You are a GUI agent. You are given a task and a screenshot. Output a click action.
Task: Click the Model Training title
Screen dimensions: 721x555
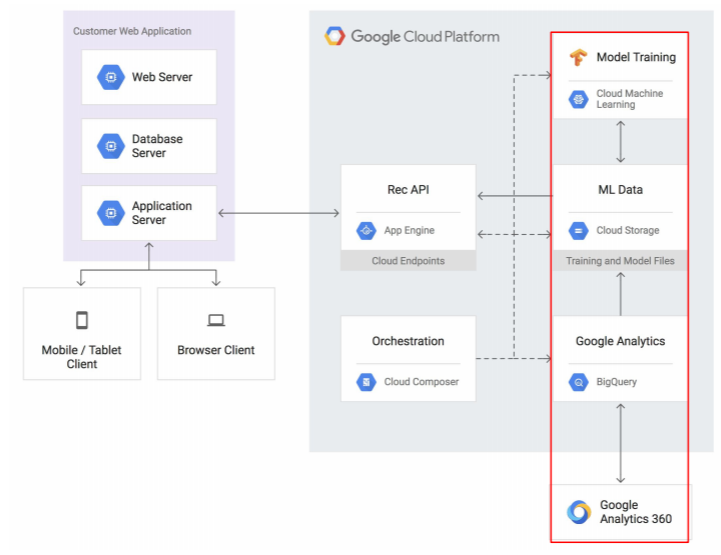pyautogui.click(x=636, y=57)
